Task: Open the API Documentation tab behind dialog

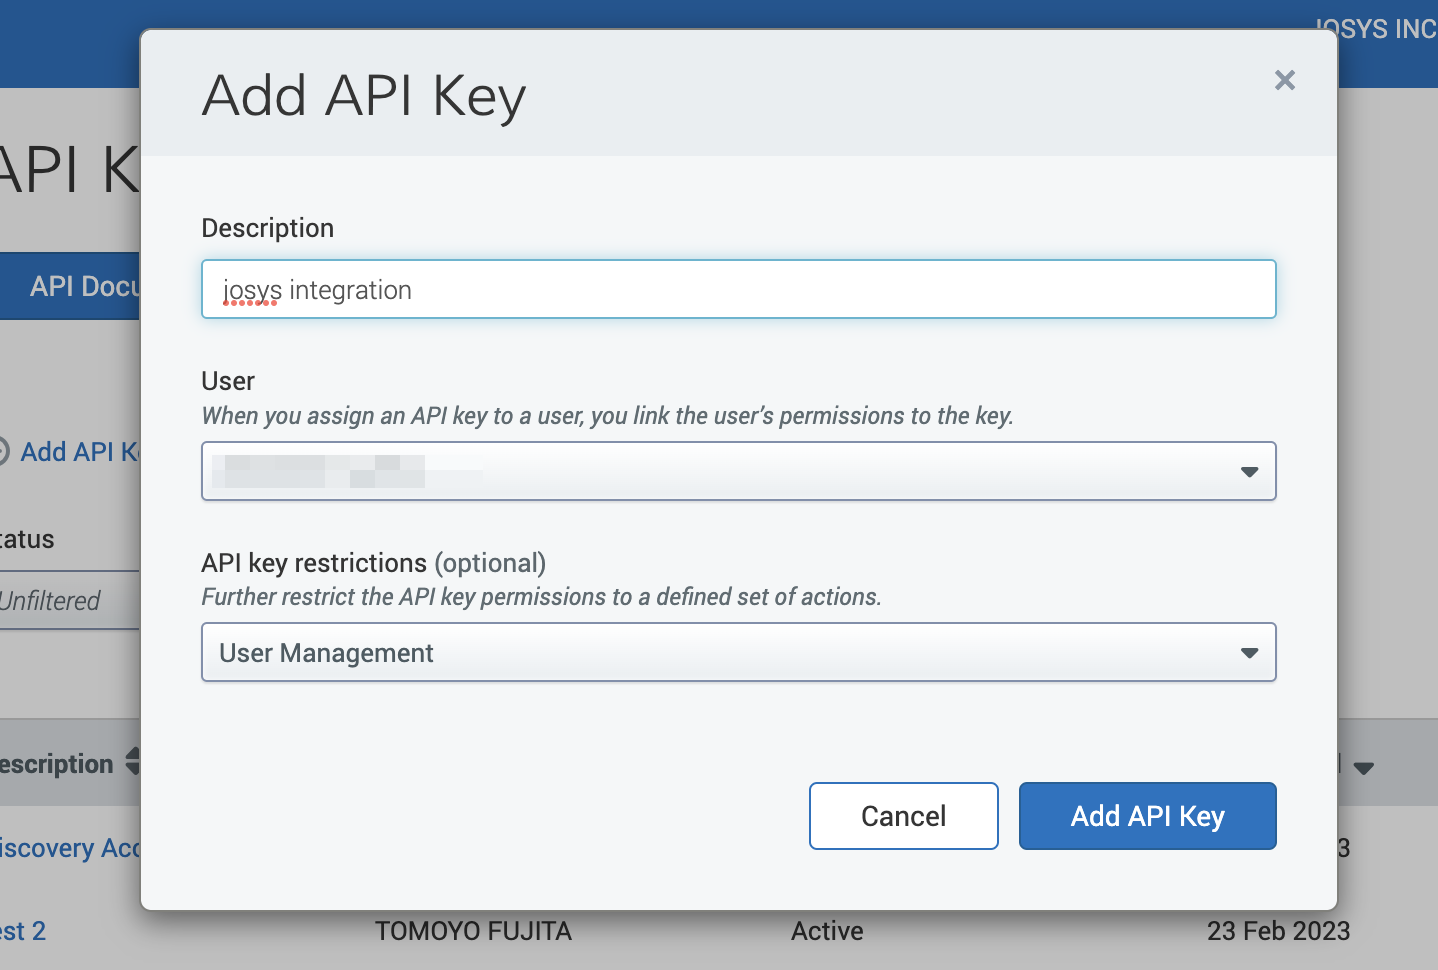Action: (80, 287)
